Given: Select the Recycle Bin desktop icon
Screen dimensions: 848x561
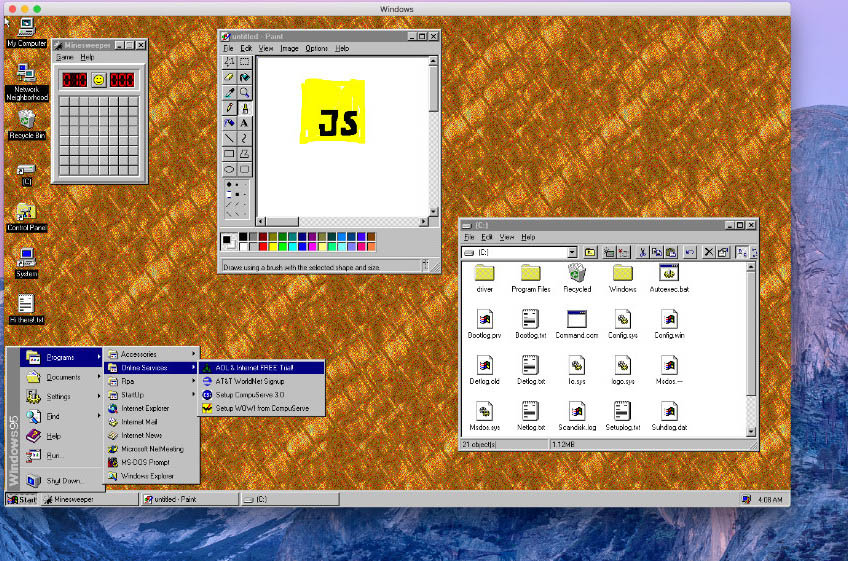Looking at the screenshot, I should click(x=26, y=125).
